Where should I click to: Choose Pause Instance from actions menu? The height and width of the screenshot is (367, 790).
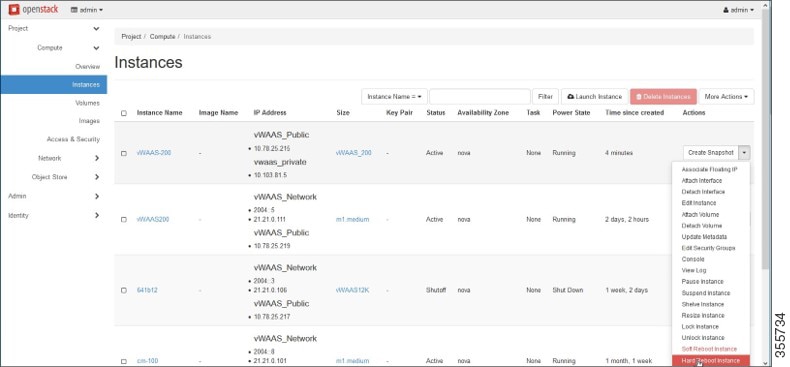[x=702, y=282]
